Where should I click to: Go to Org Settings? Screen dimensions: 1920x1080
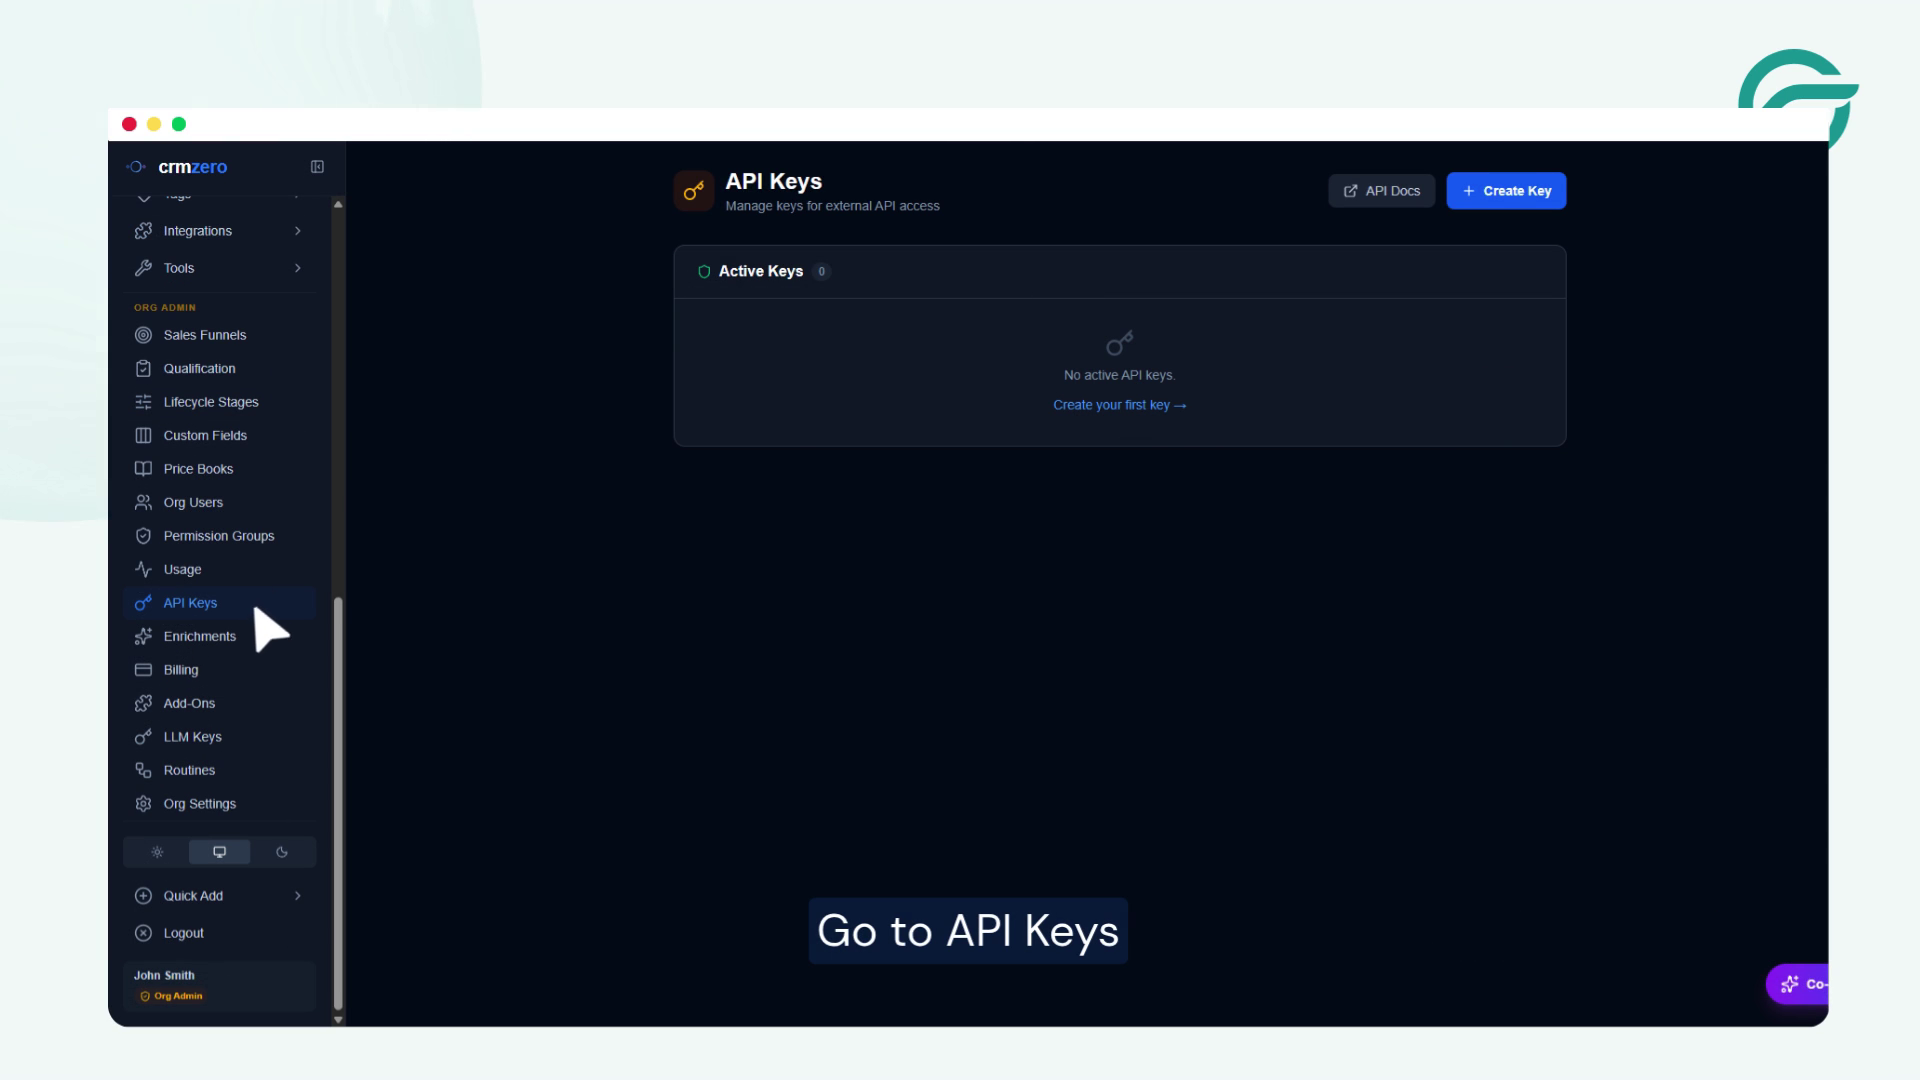click(219, 804)
